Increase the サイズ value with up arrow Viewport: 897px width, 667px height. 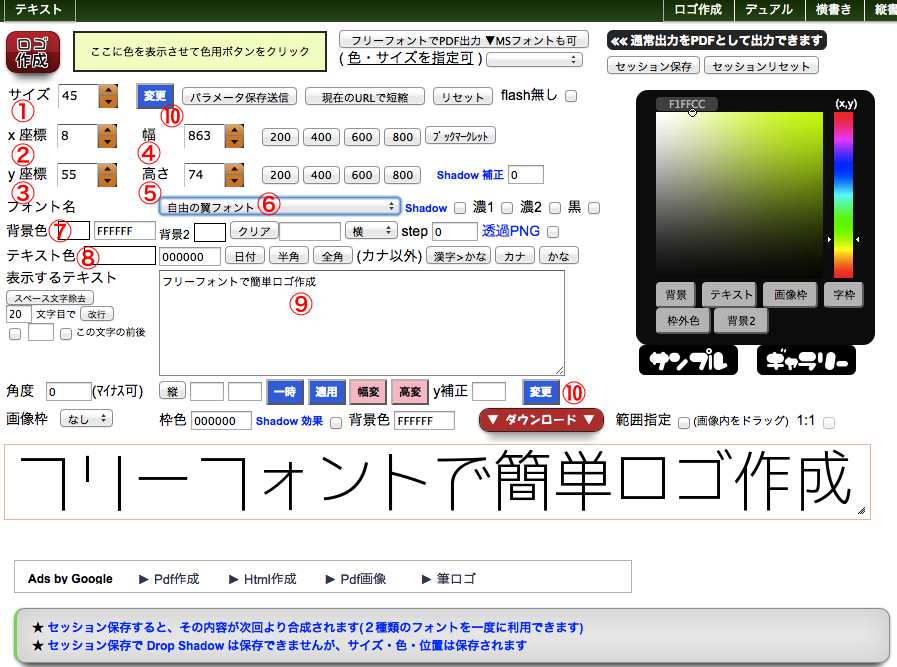pos(108,90)
